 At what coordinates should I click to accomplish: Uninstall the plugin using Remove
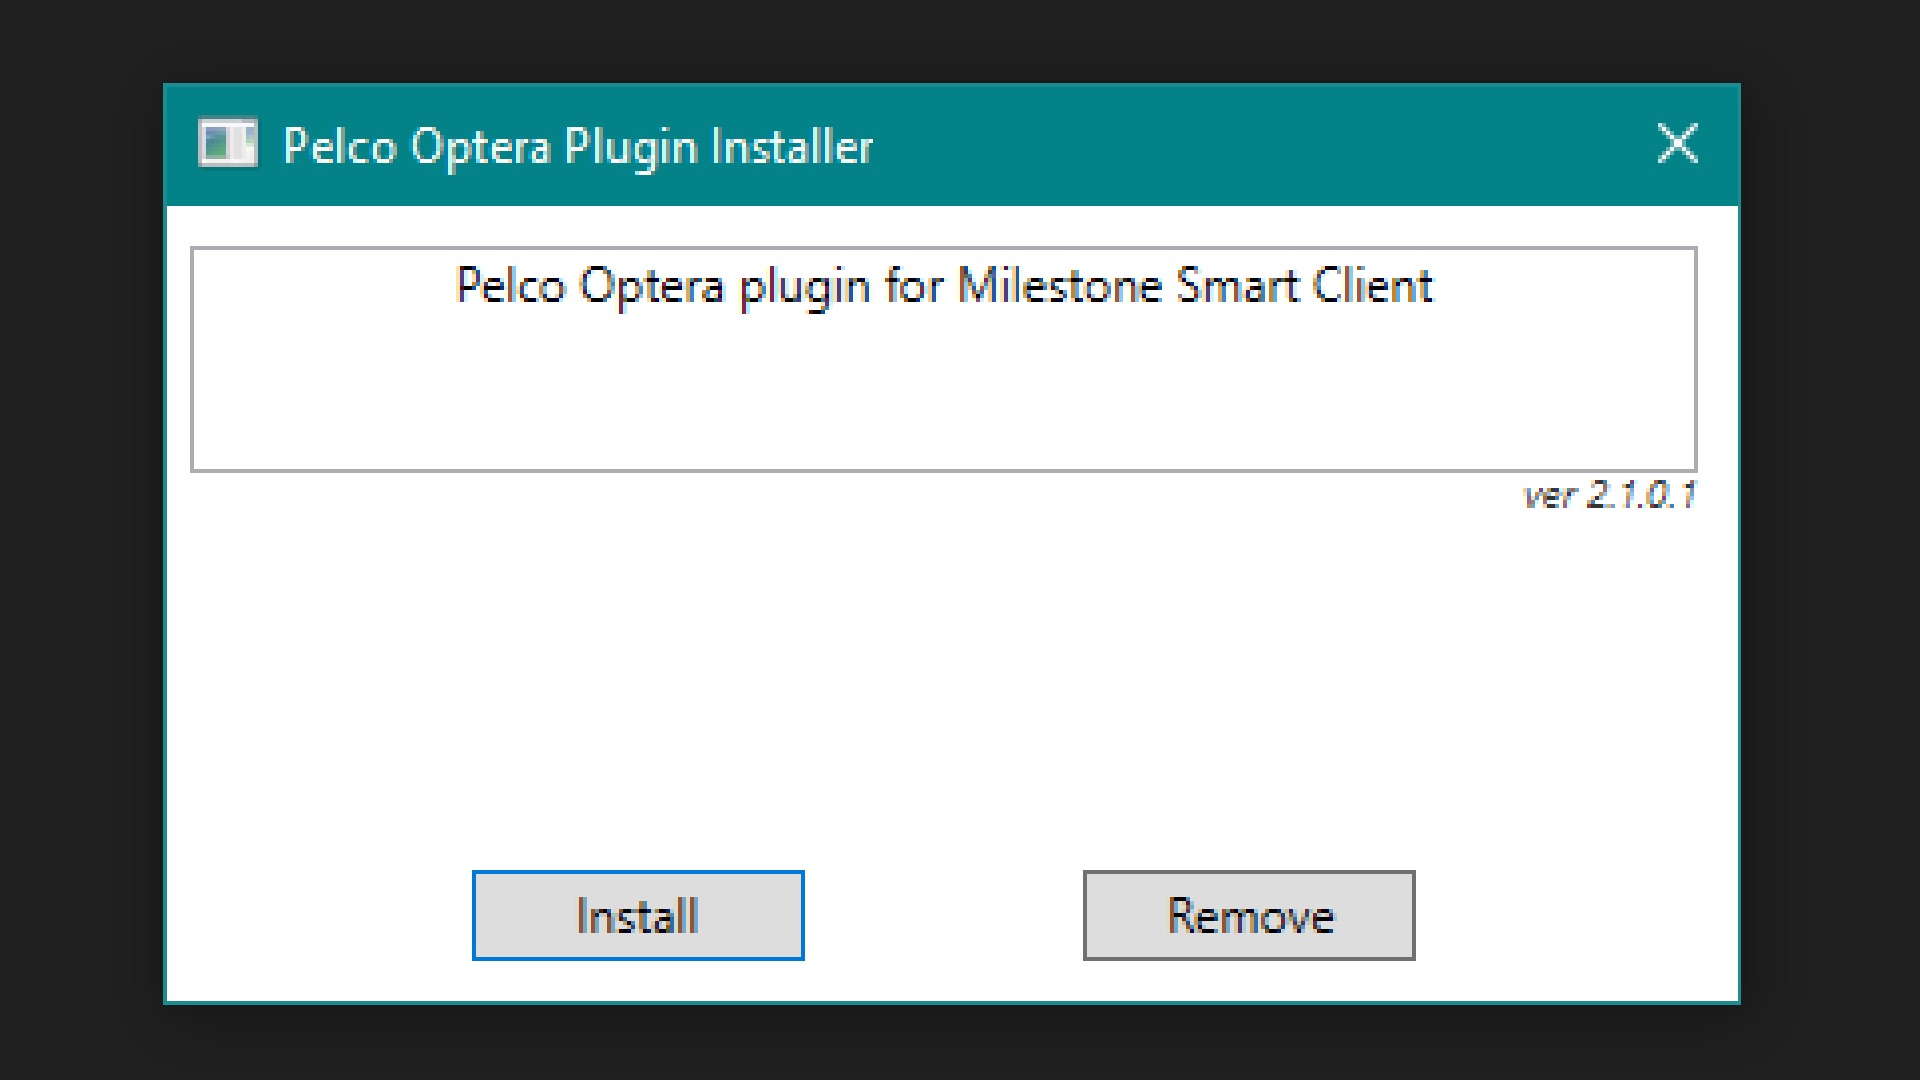(x=1249, y=915)
